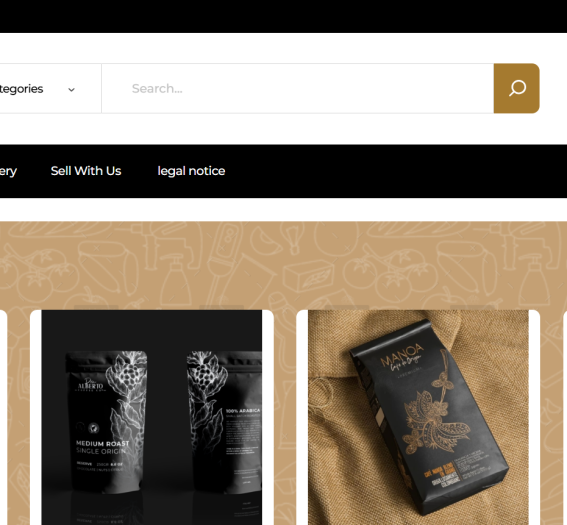Click the Medium Roast Single Origin pouch label
This screenshot has width=567, height=525.
103,447
